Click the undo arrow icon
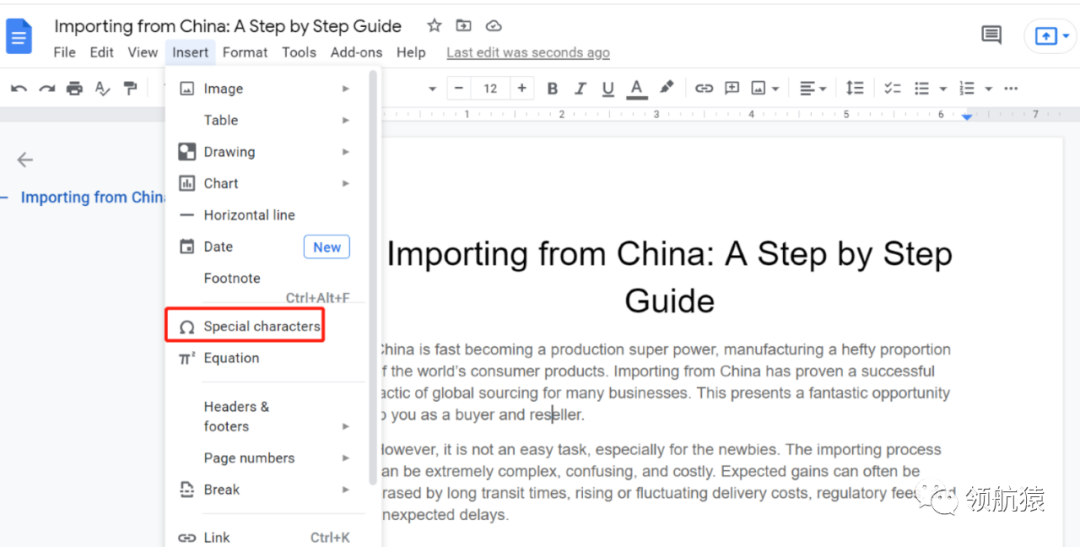This screenshot has width=1080, height=547. click(x=19, y=89)
